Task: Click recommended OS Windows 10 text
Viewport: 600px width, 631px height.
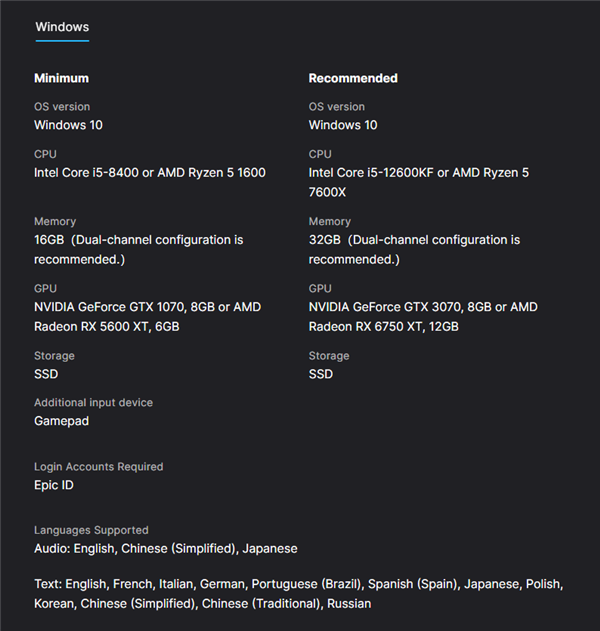Action: click(x=343, y=125)
